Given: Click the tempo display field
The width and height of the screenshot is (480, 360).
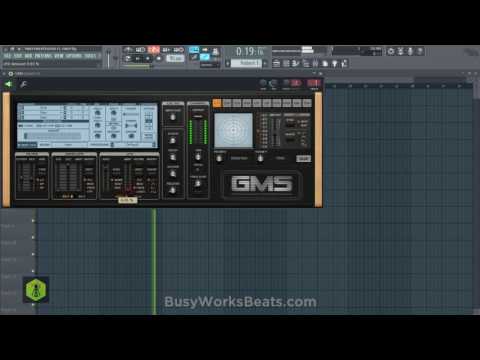Looking at the screenshot, I should (x=175, y=59).
